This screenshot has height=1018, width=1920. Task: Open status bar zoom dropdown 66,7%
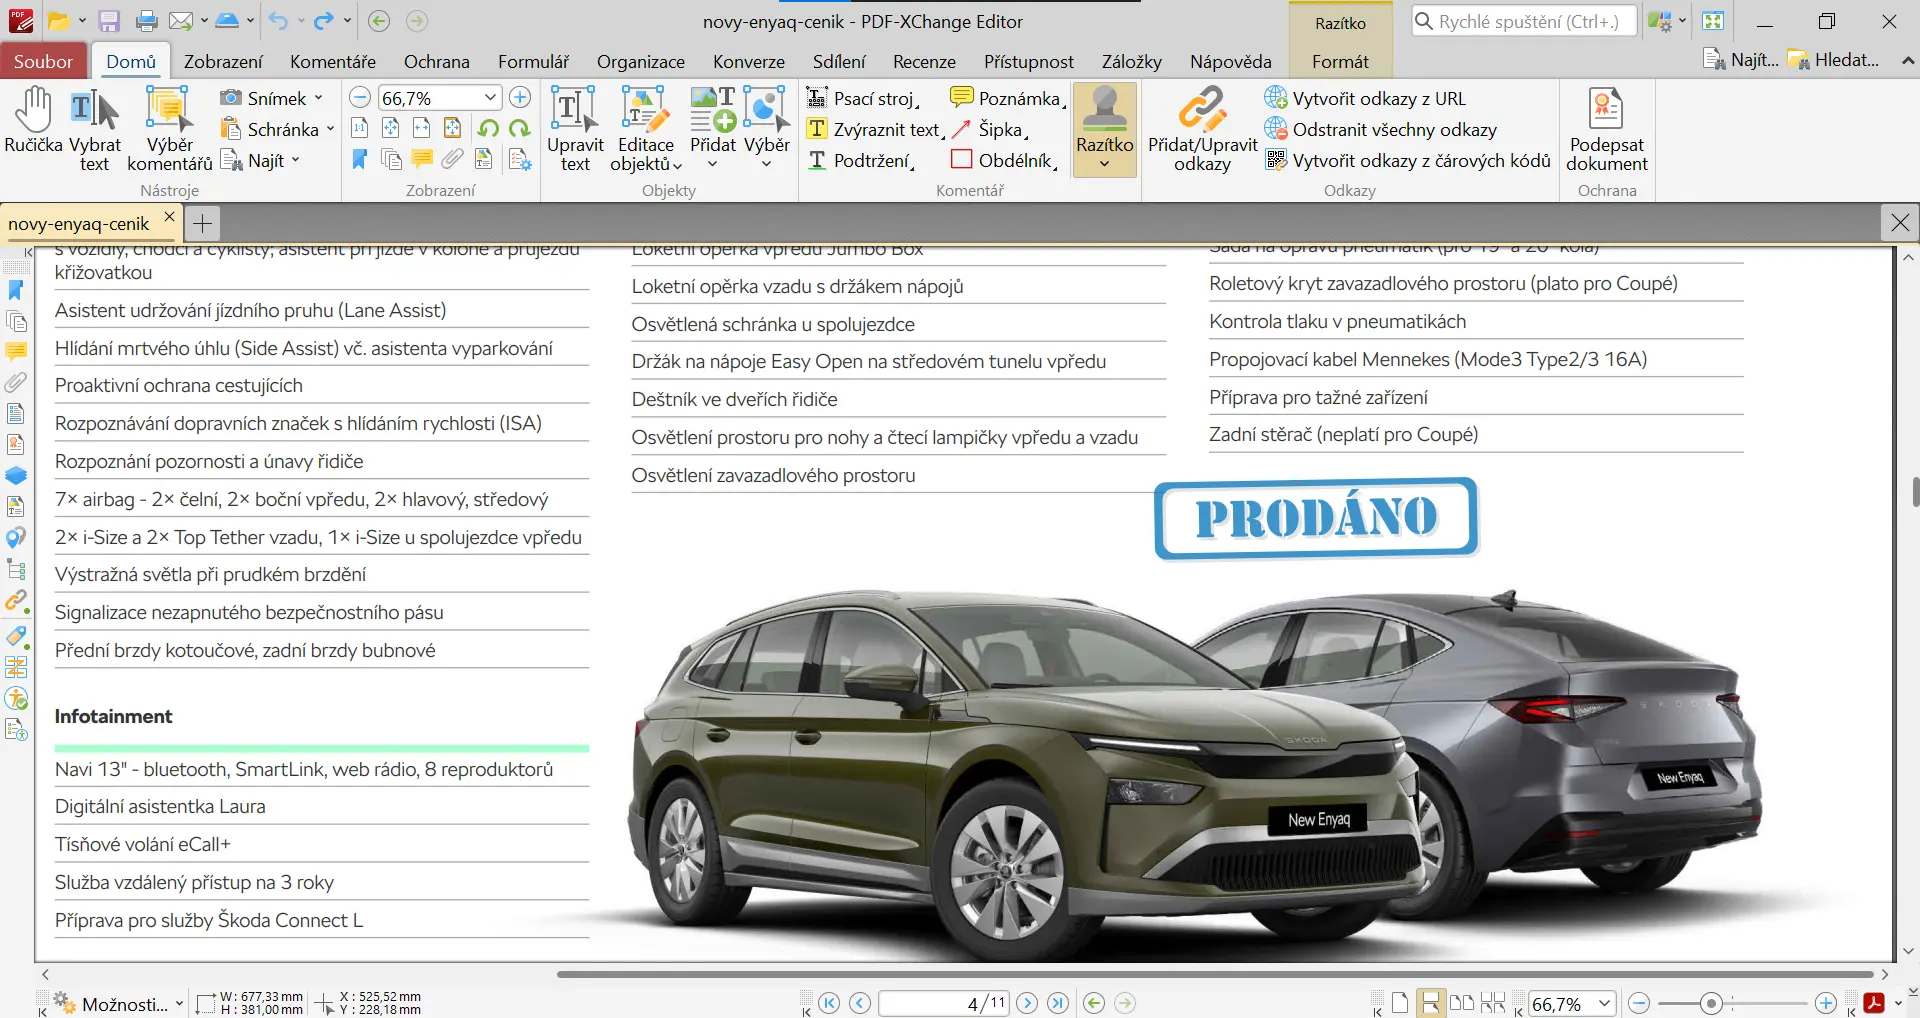1604,1003
